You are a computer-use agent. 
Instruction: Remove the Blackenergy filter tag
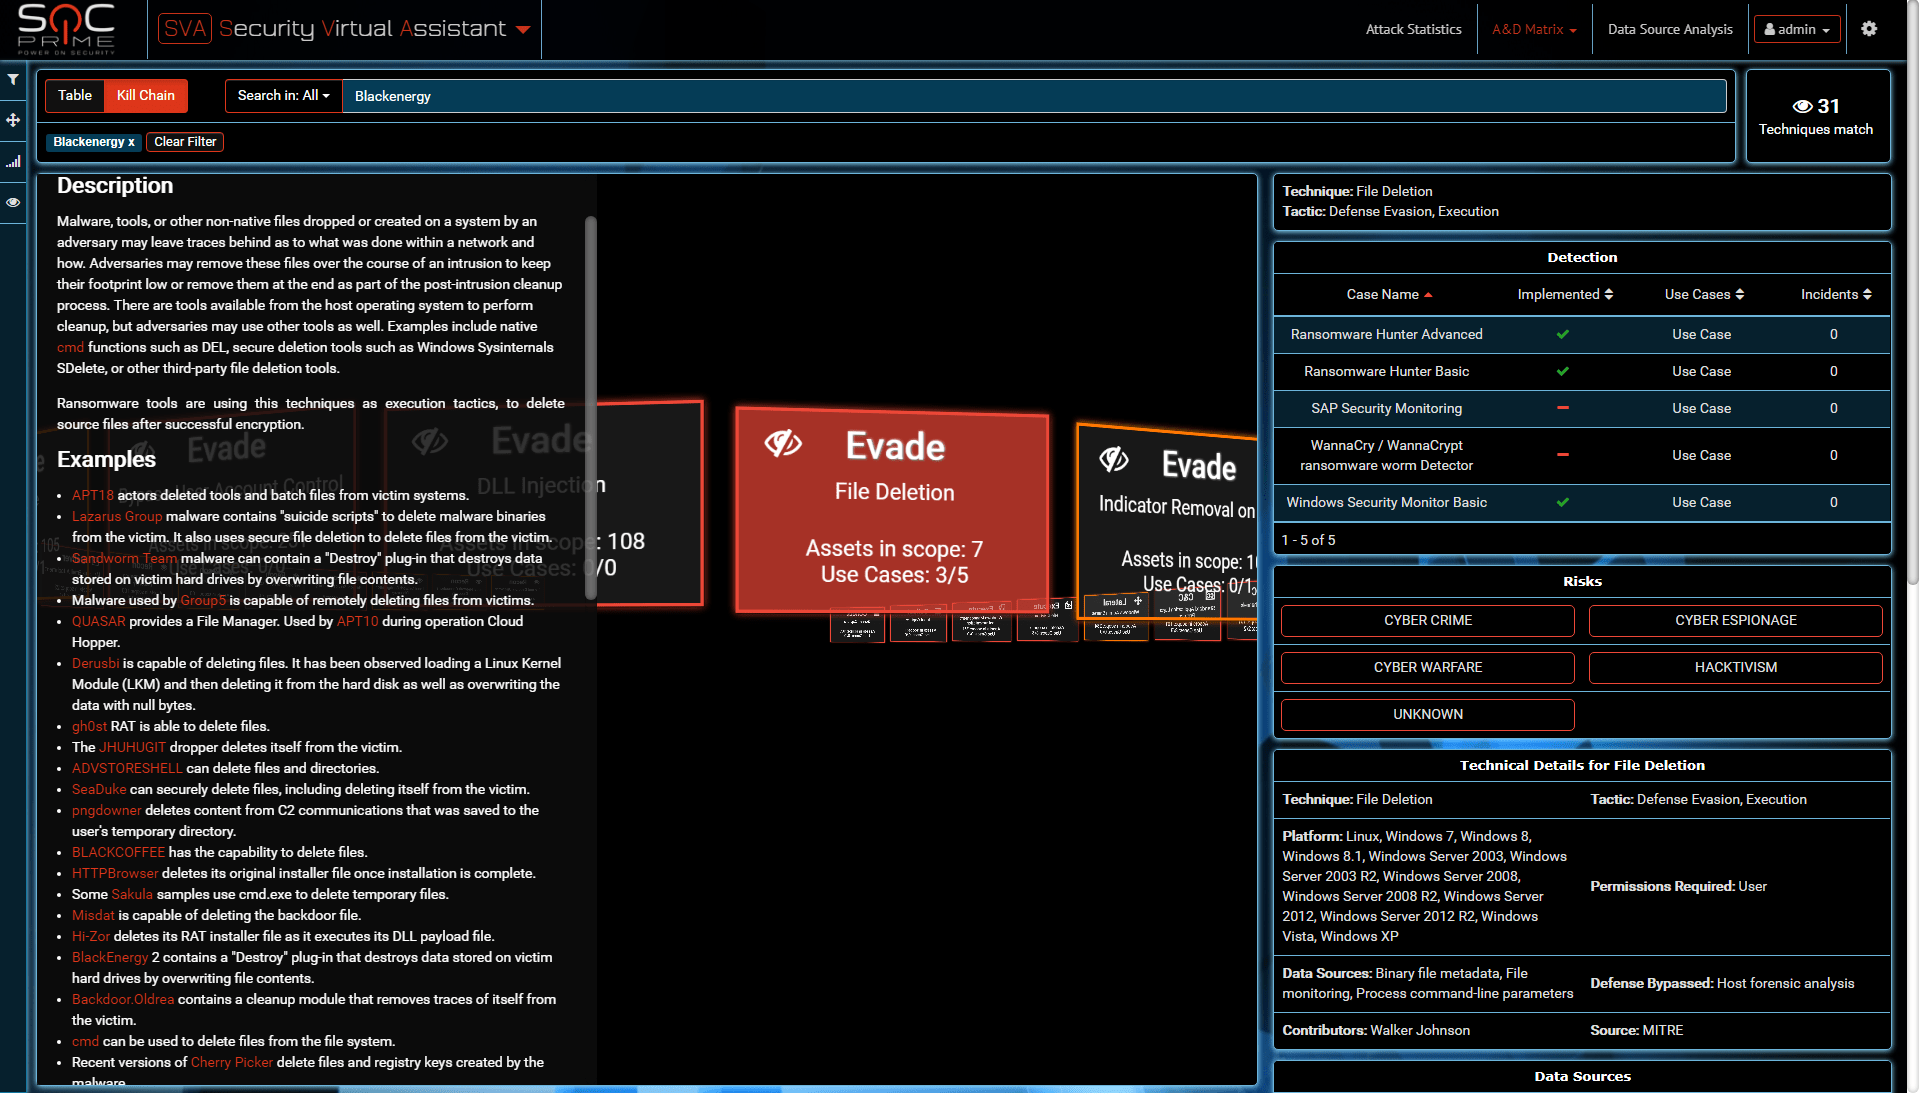pyautogui.click(x=131, y=142)
